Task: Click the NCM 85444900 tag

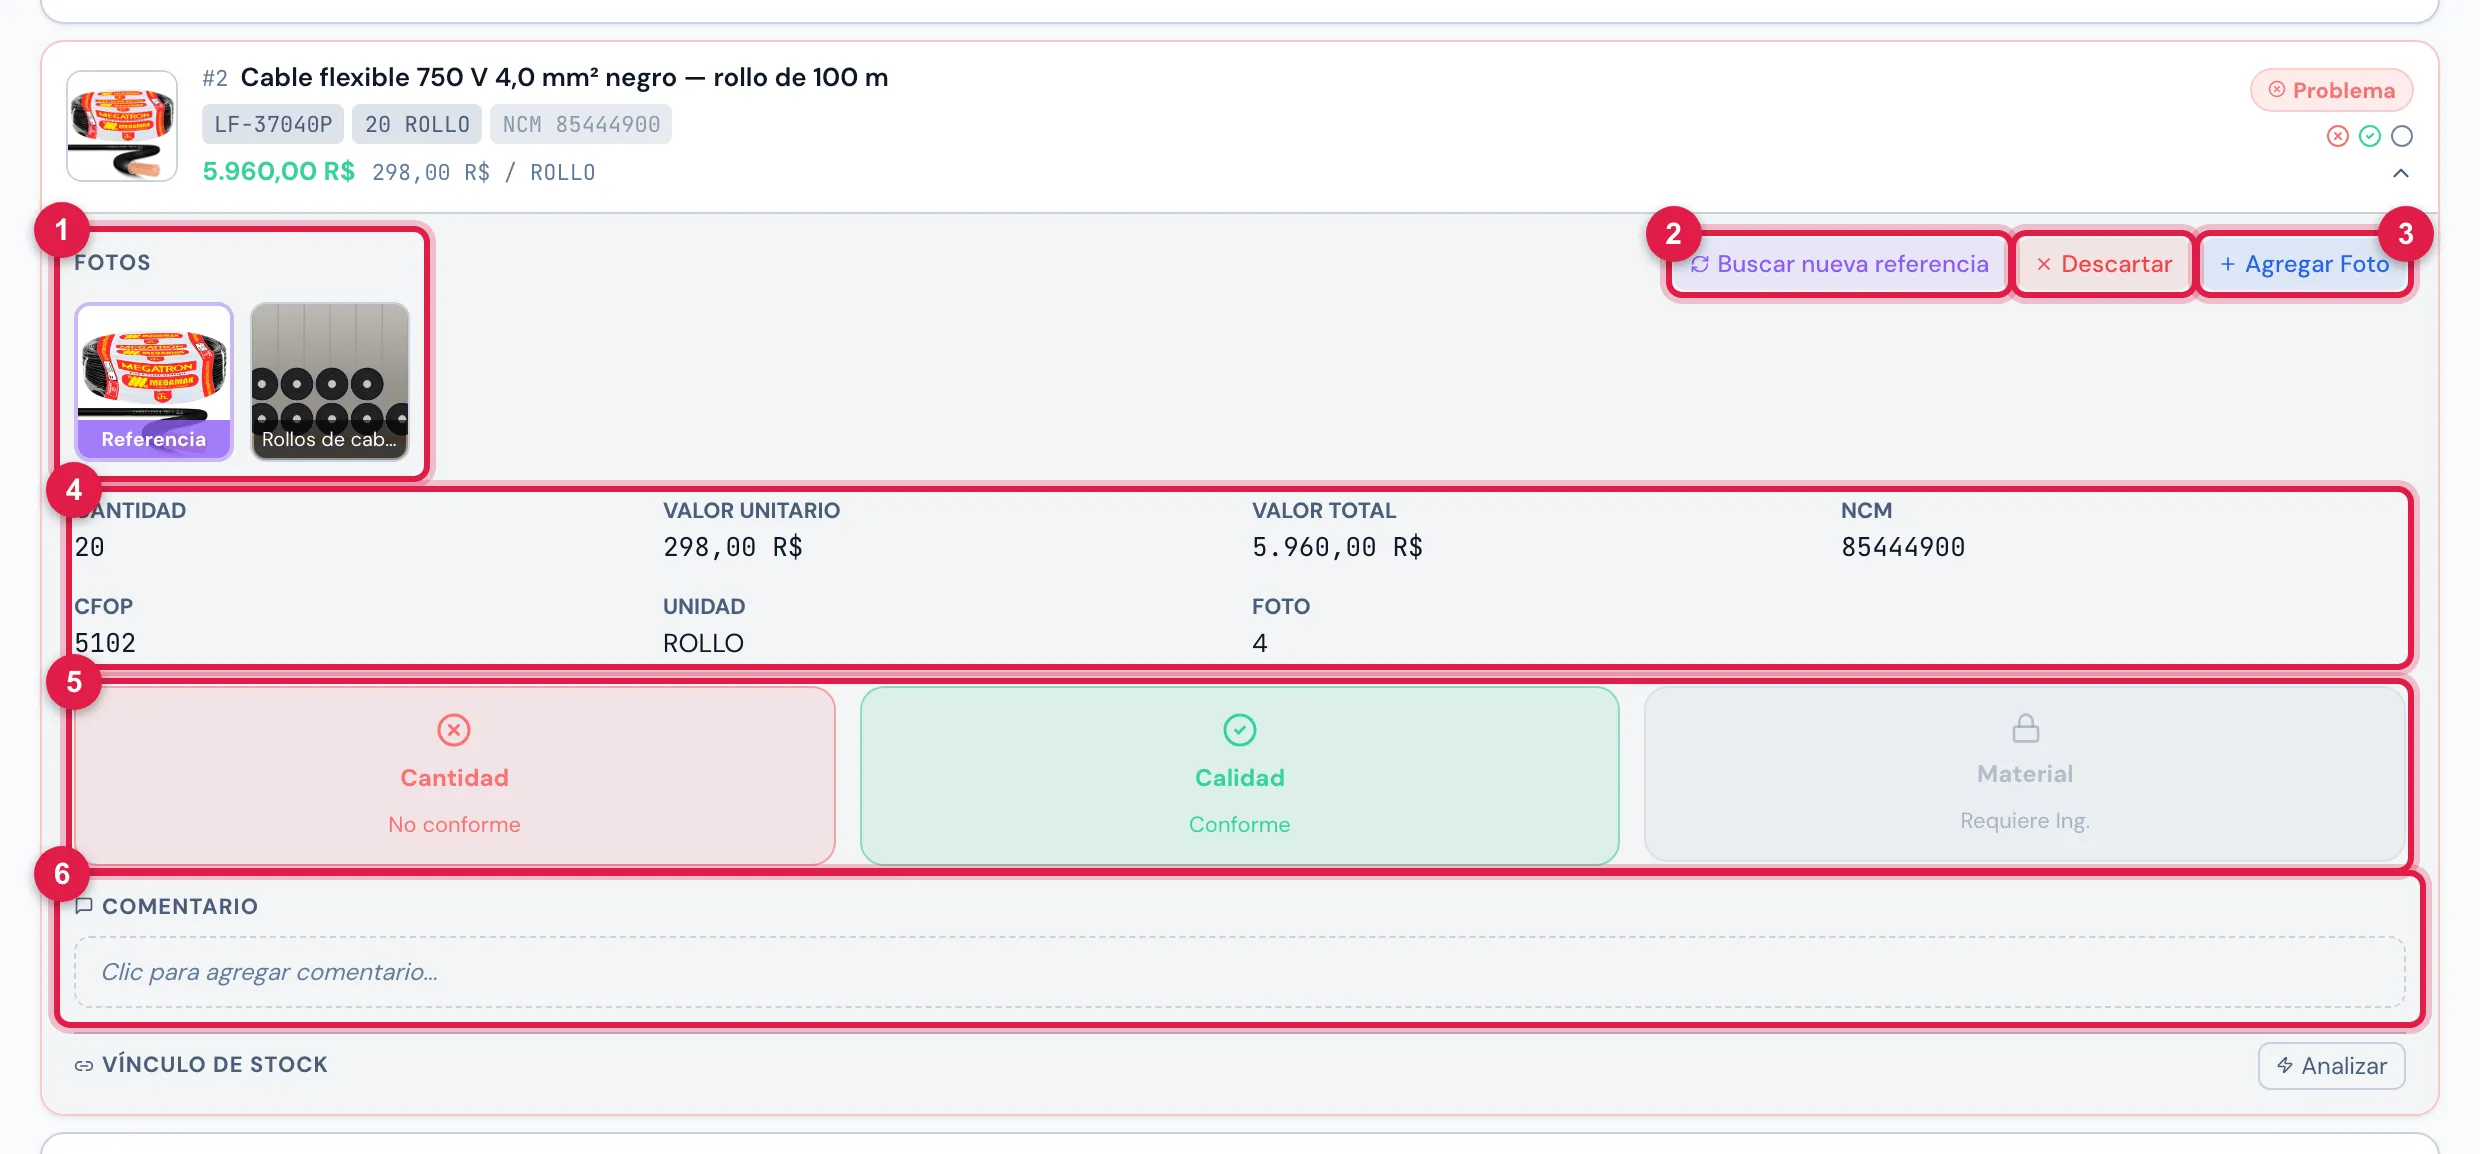Action: [581, 124]
